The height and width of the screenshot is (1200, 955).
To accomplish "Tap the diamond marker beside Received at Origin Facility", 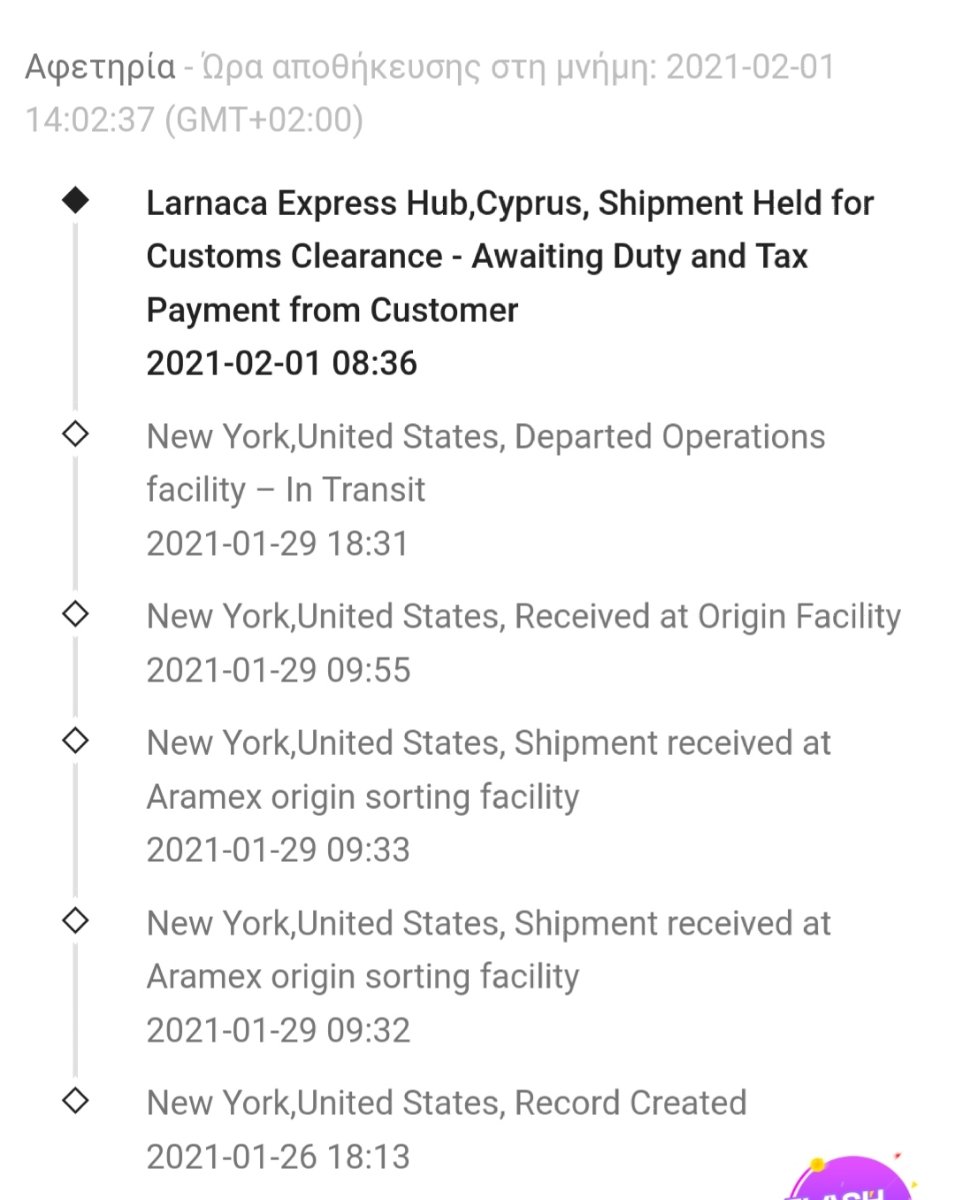I will pos(75,614).
